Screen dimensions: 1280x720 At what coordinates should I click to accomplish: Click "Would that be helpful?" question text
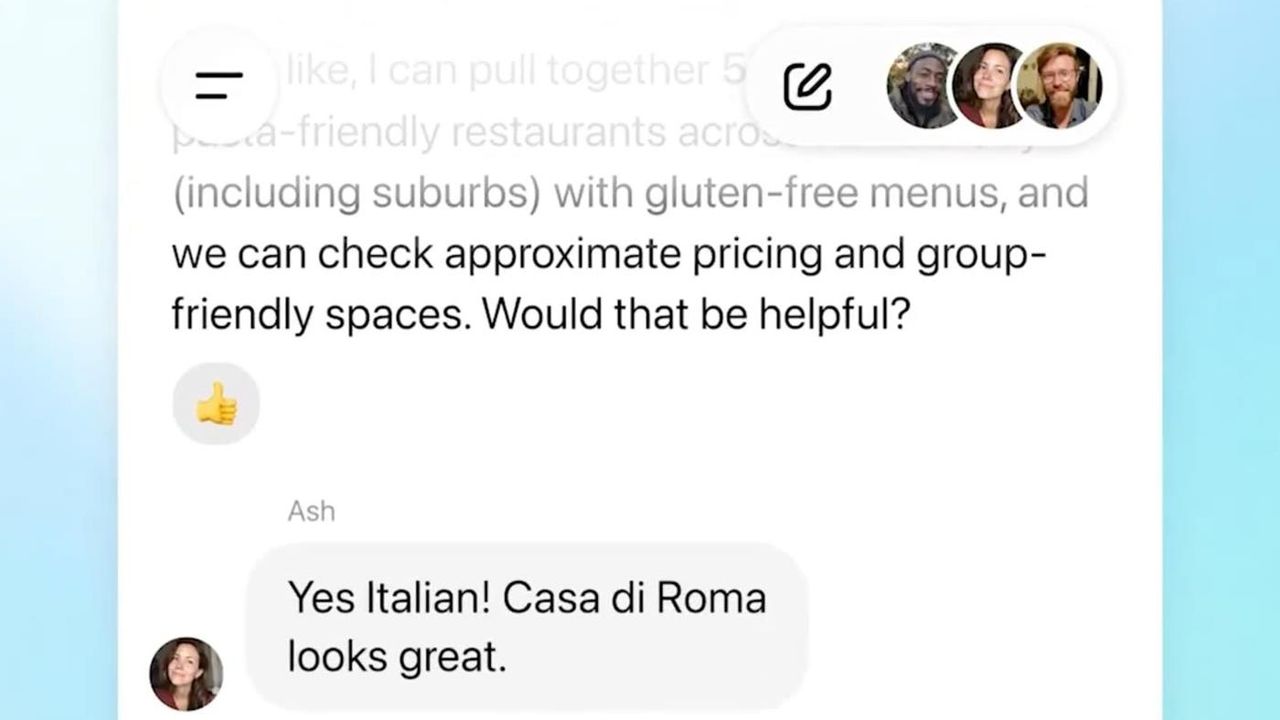click(696, 315)
